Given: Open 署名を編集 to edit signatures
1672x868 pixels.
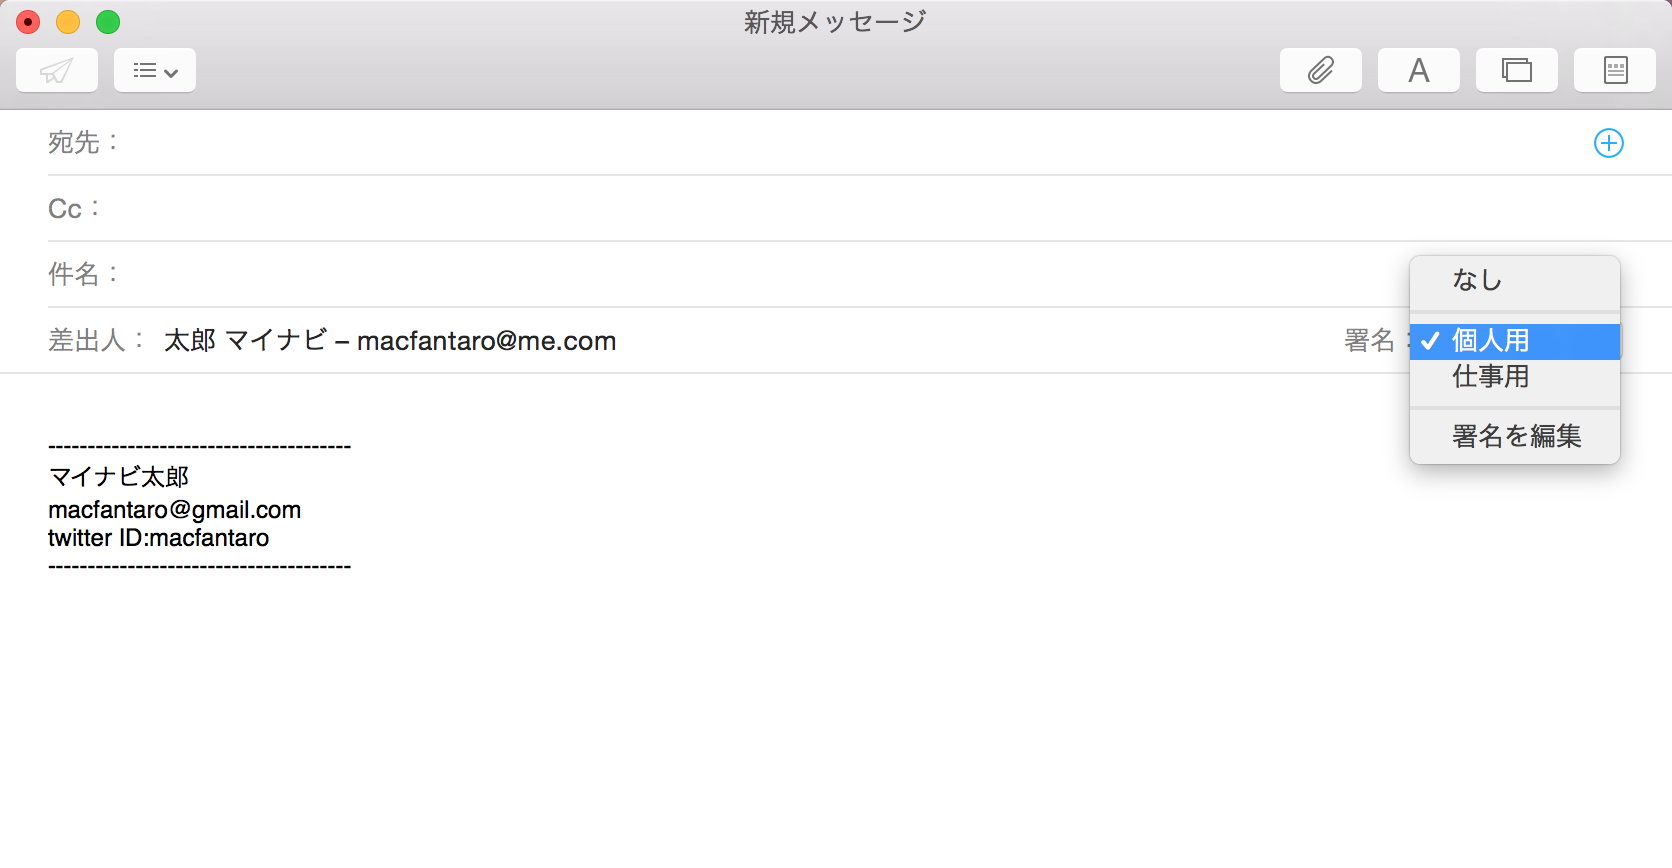Looking at the screenshot, I should coord(1515,436).
